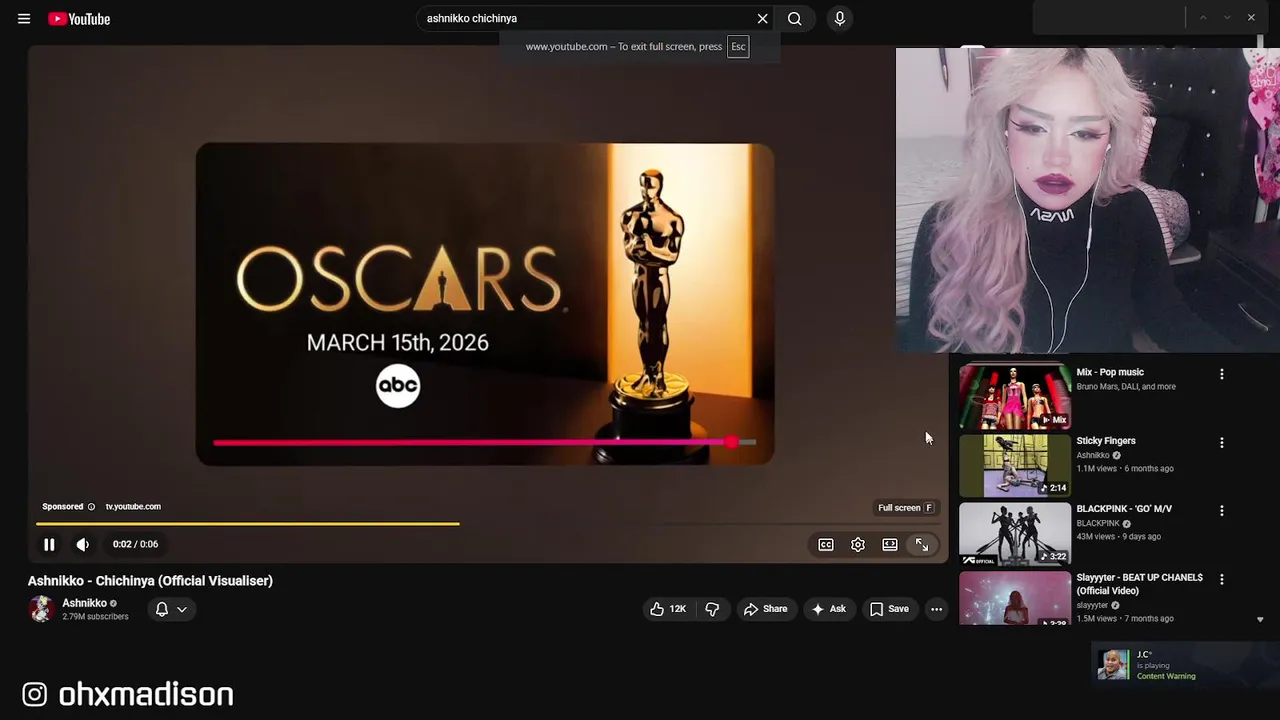The image size is (1280, 720).
Task: Open the Sticky Fingers title link
Action: 1106,441
